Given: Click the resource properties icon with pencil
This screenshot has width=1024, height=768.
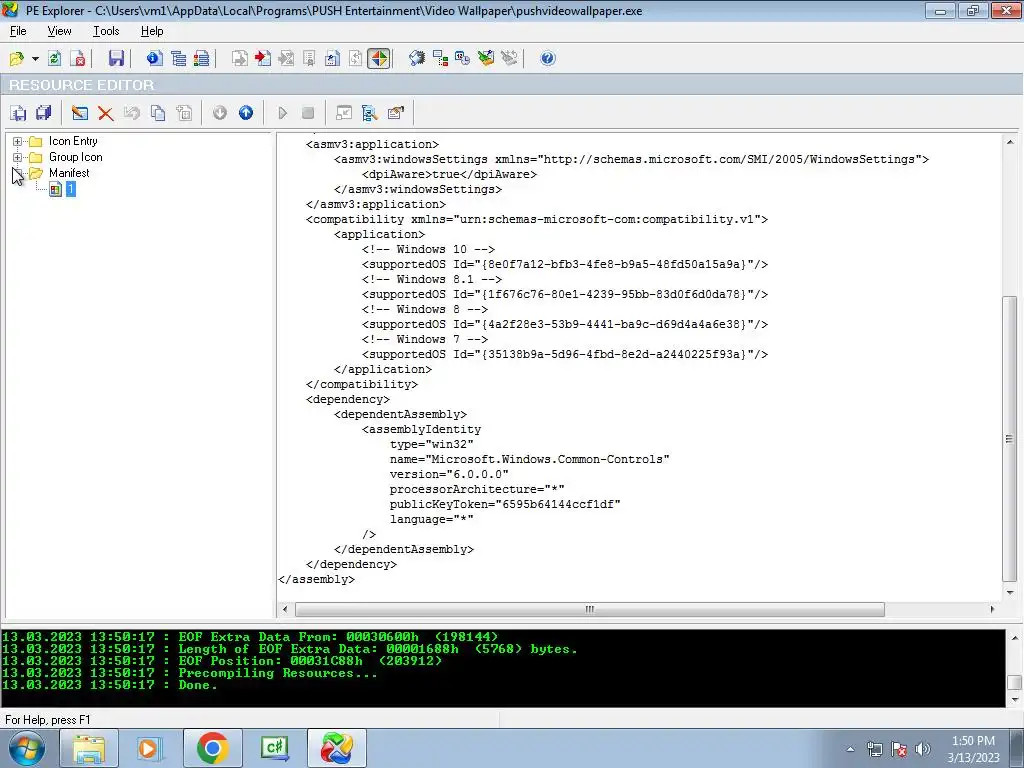Looking at the screenshot, I should coord(395,113).
